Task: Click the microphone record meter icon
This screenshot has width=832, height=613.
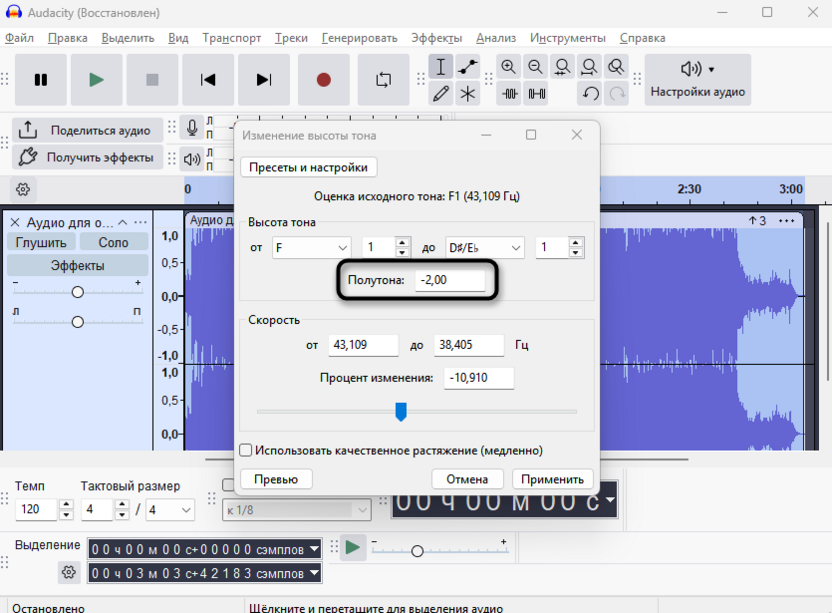Action: [192, 128]
